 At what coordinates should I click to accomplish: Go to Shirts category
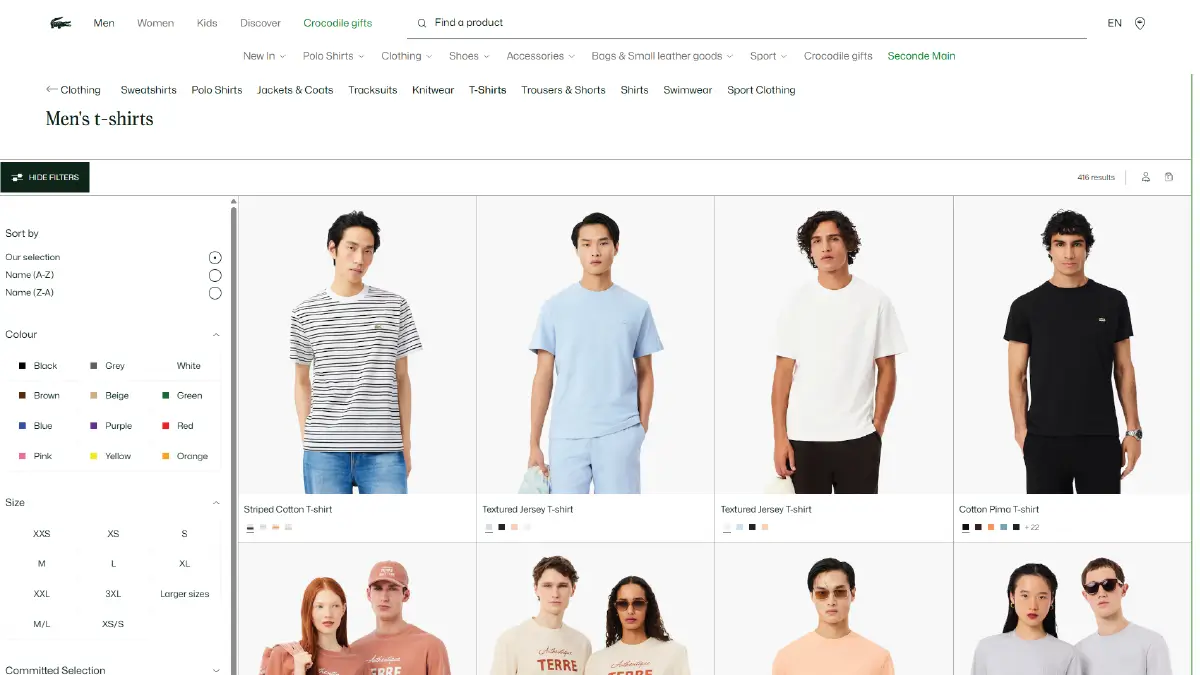634,90
